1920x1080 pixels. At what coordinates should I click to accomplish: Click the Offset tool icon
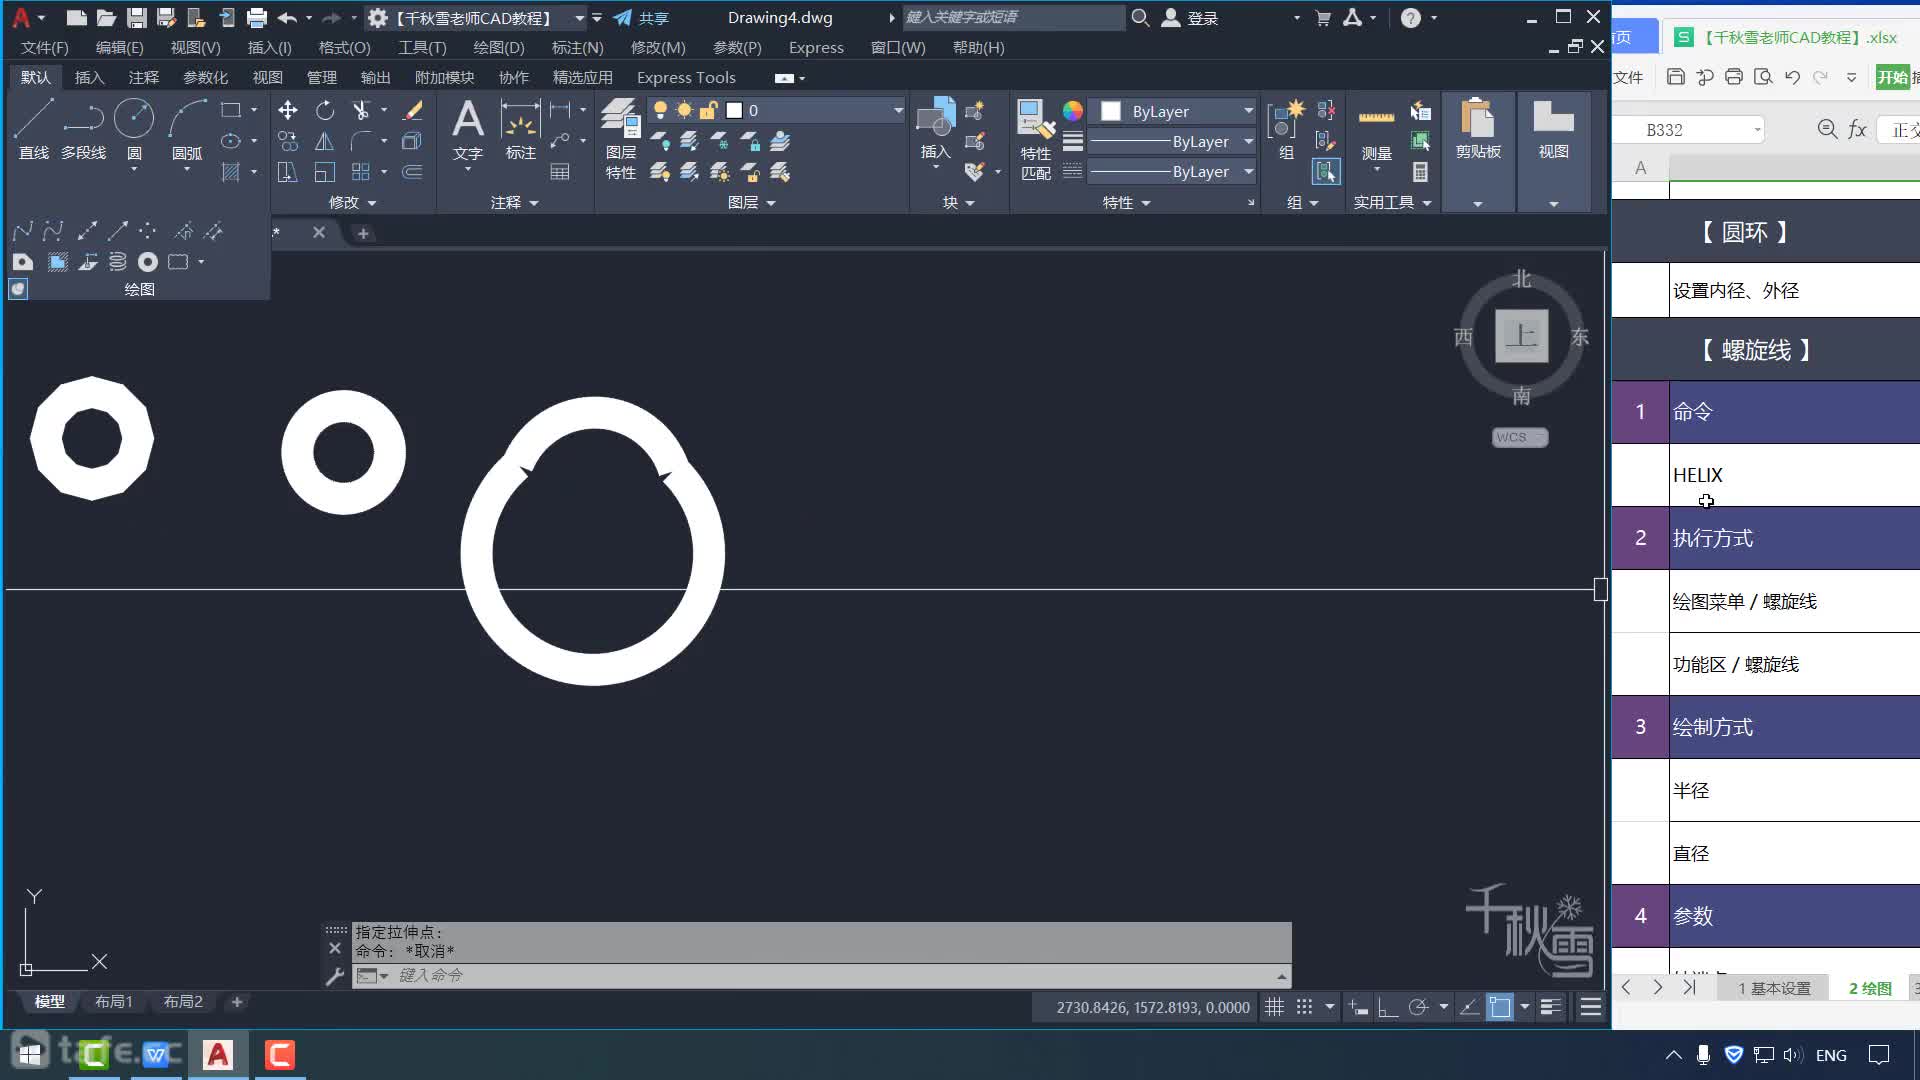412,172
